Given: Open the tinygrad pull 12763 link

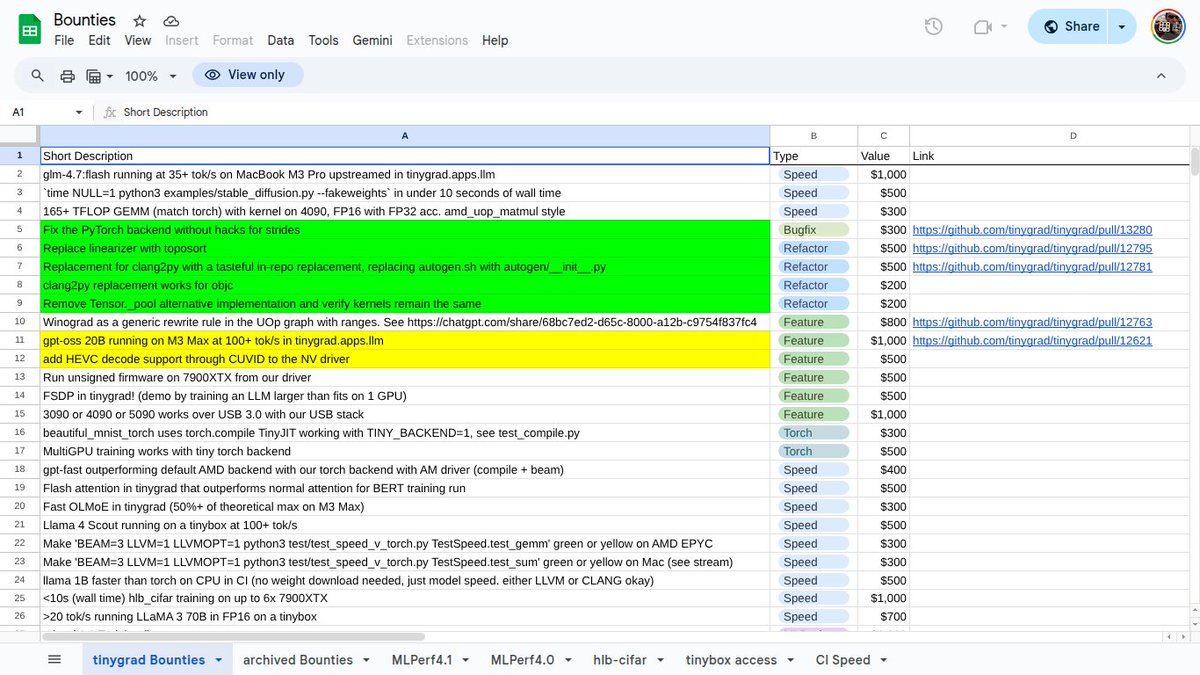Looking at the screenshot, I should point(1032,322).
